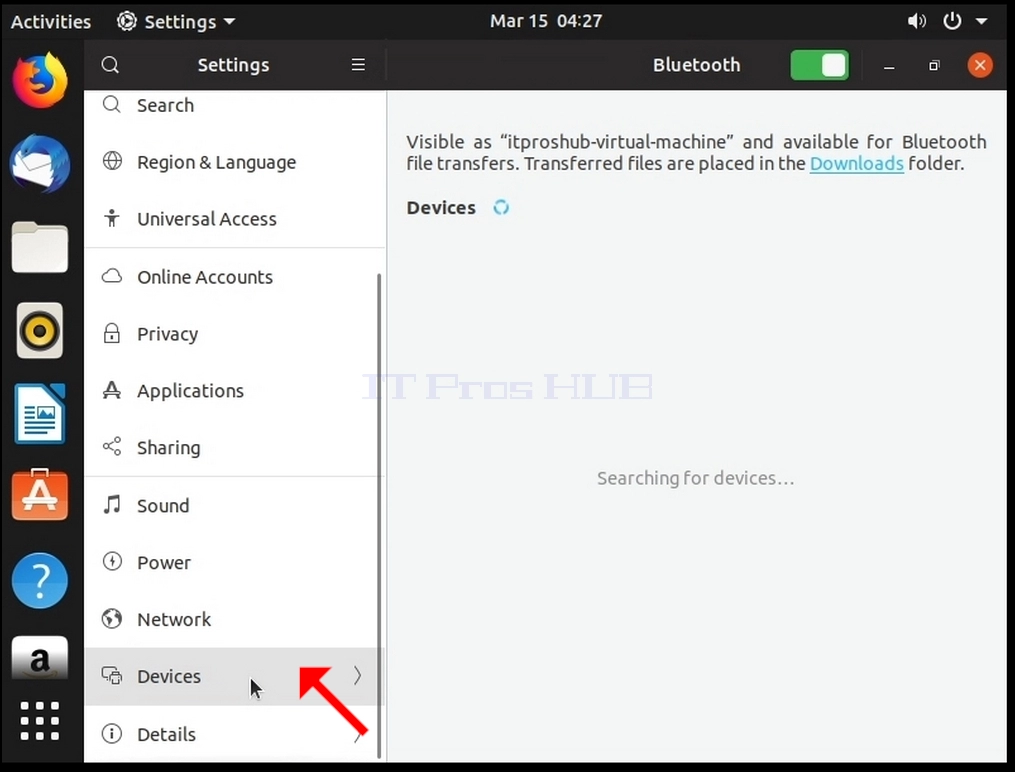Click the Devices sidebar label
Viewport: 1015px width, 772px height.
click(169, 676)
